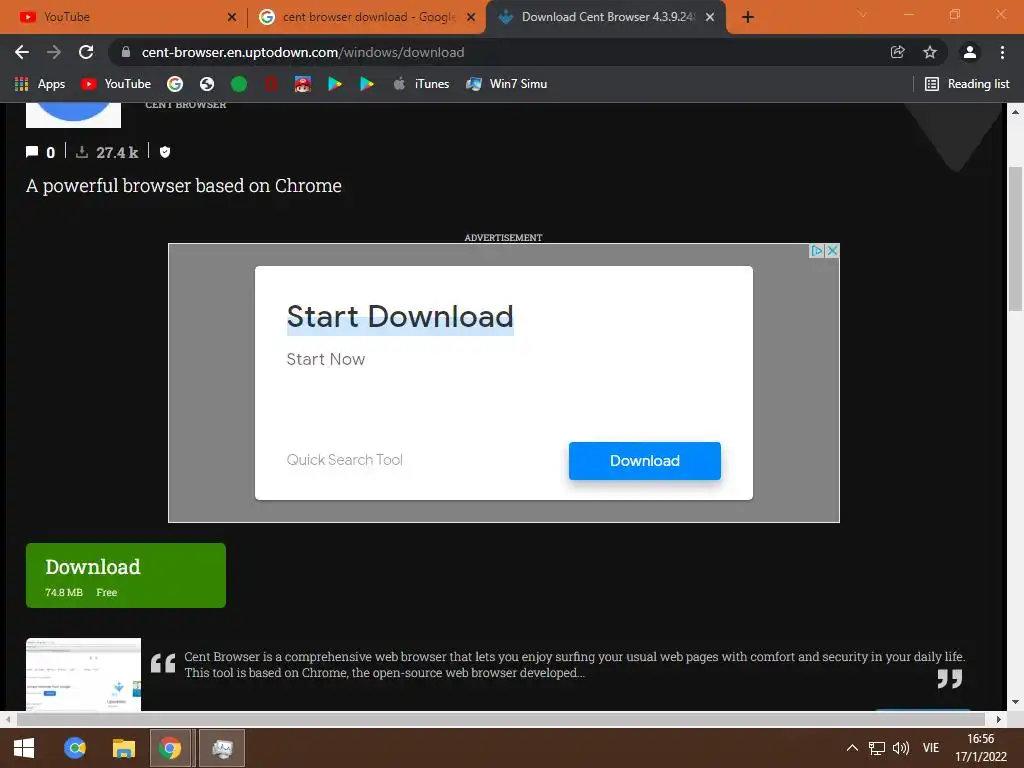This screenshot has width=1024, height=768.
Task: Open the iTunes bookmark
Action: 421,84
